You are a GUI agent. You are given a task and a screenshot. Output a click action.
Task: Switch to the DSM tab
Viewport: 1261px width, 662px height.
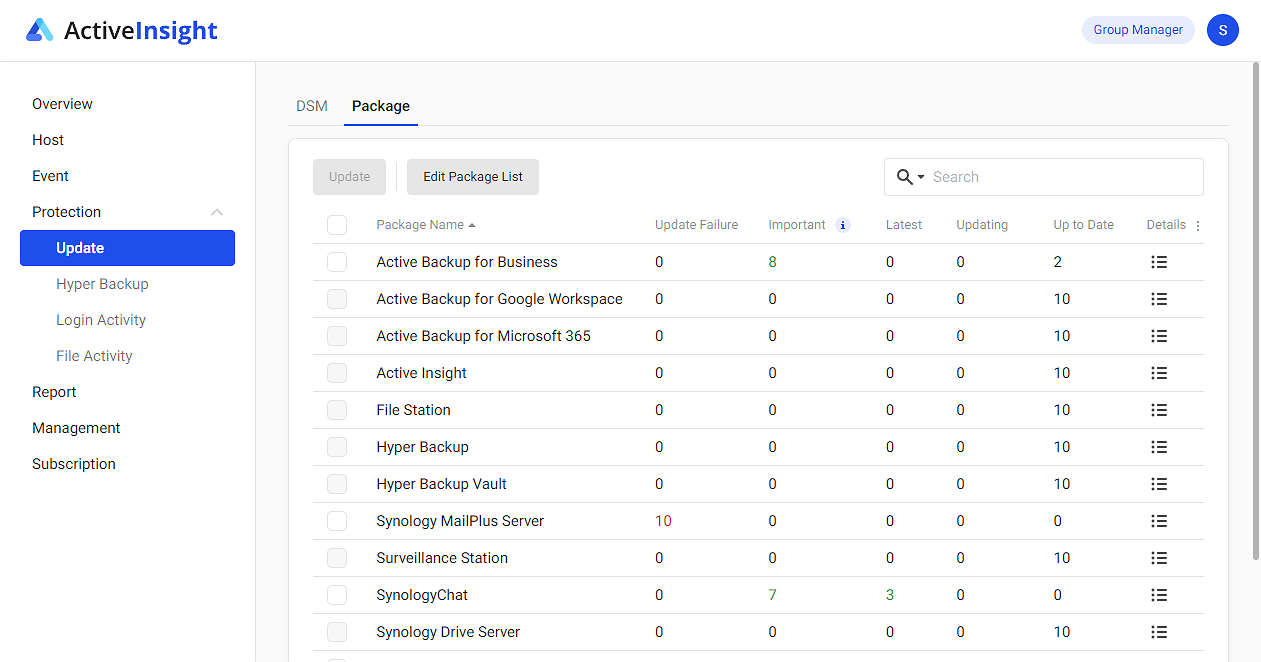pyautogui.click(x=311, y=105)
